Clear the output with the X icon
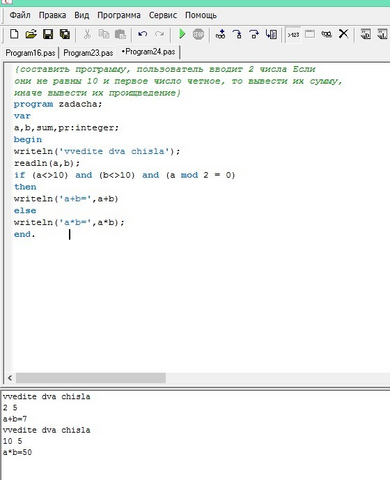The width and height of the screenshot is (390, 480). (x=343, y=34)
